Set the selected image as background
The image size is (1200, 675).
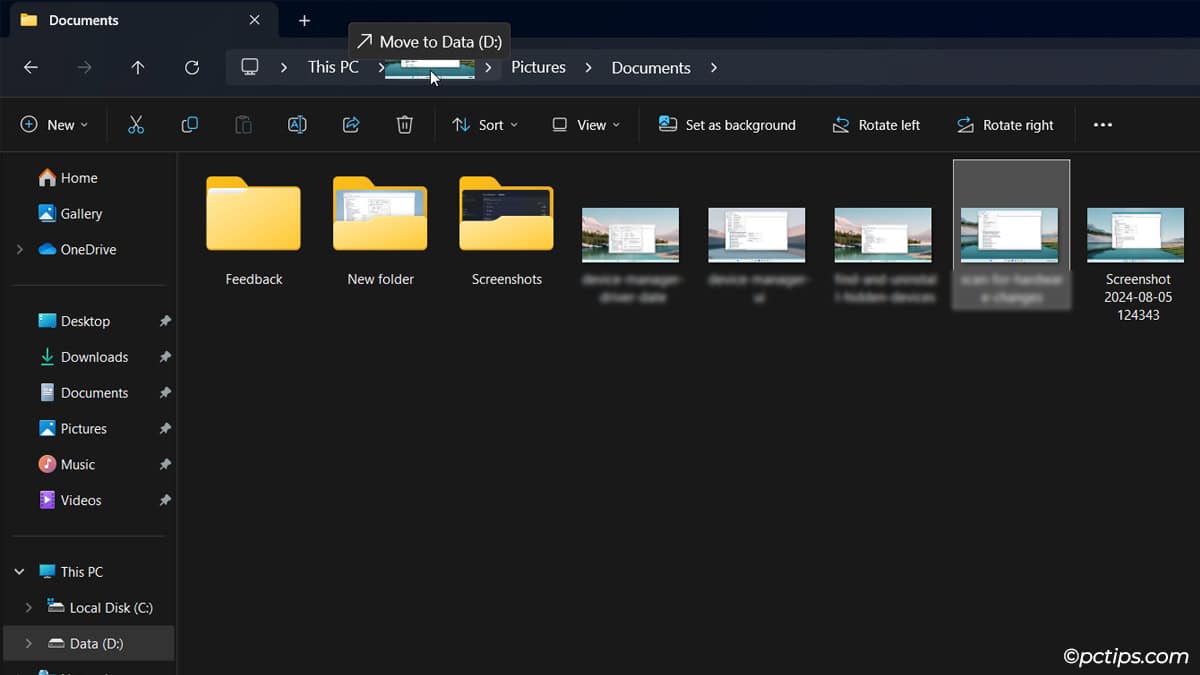click(727, 124)
